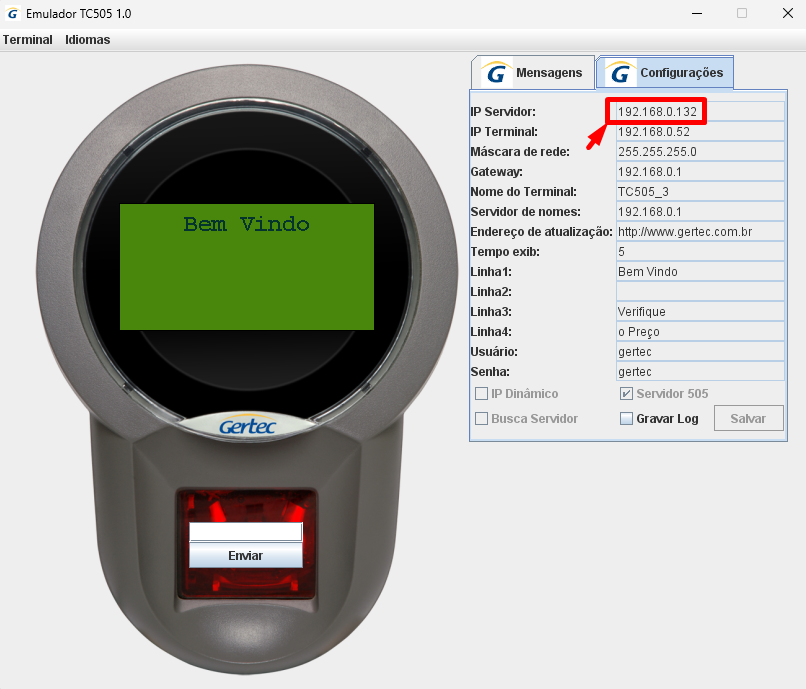This screenshot has width=806, height=689.
Task: Click the Gertec title bar icon
Action: pyautogui.click(x=13, y=13)
